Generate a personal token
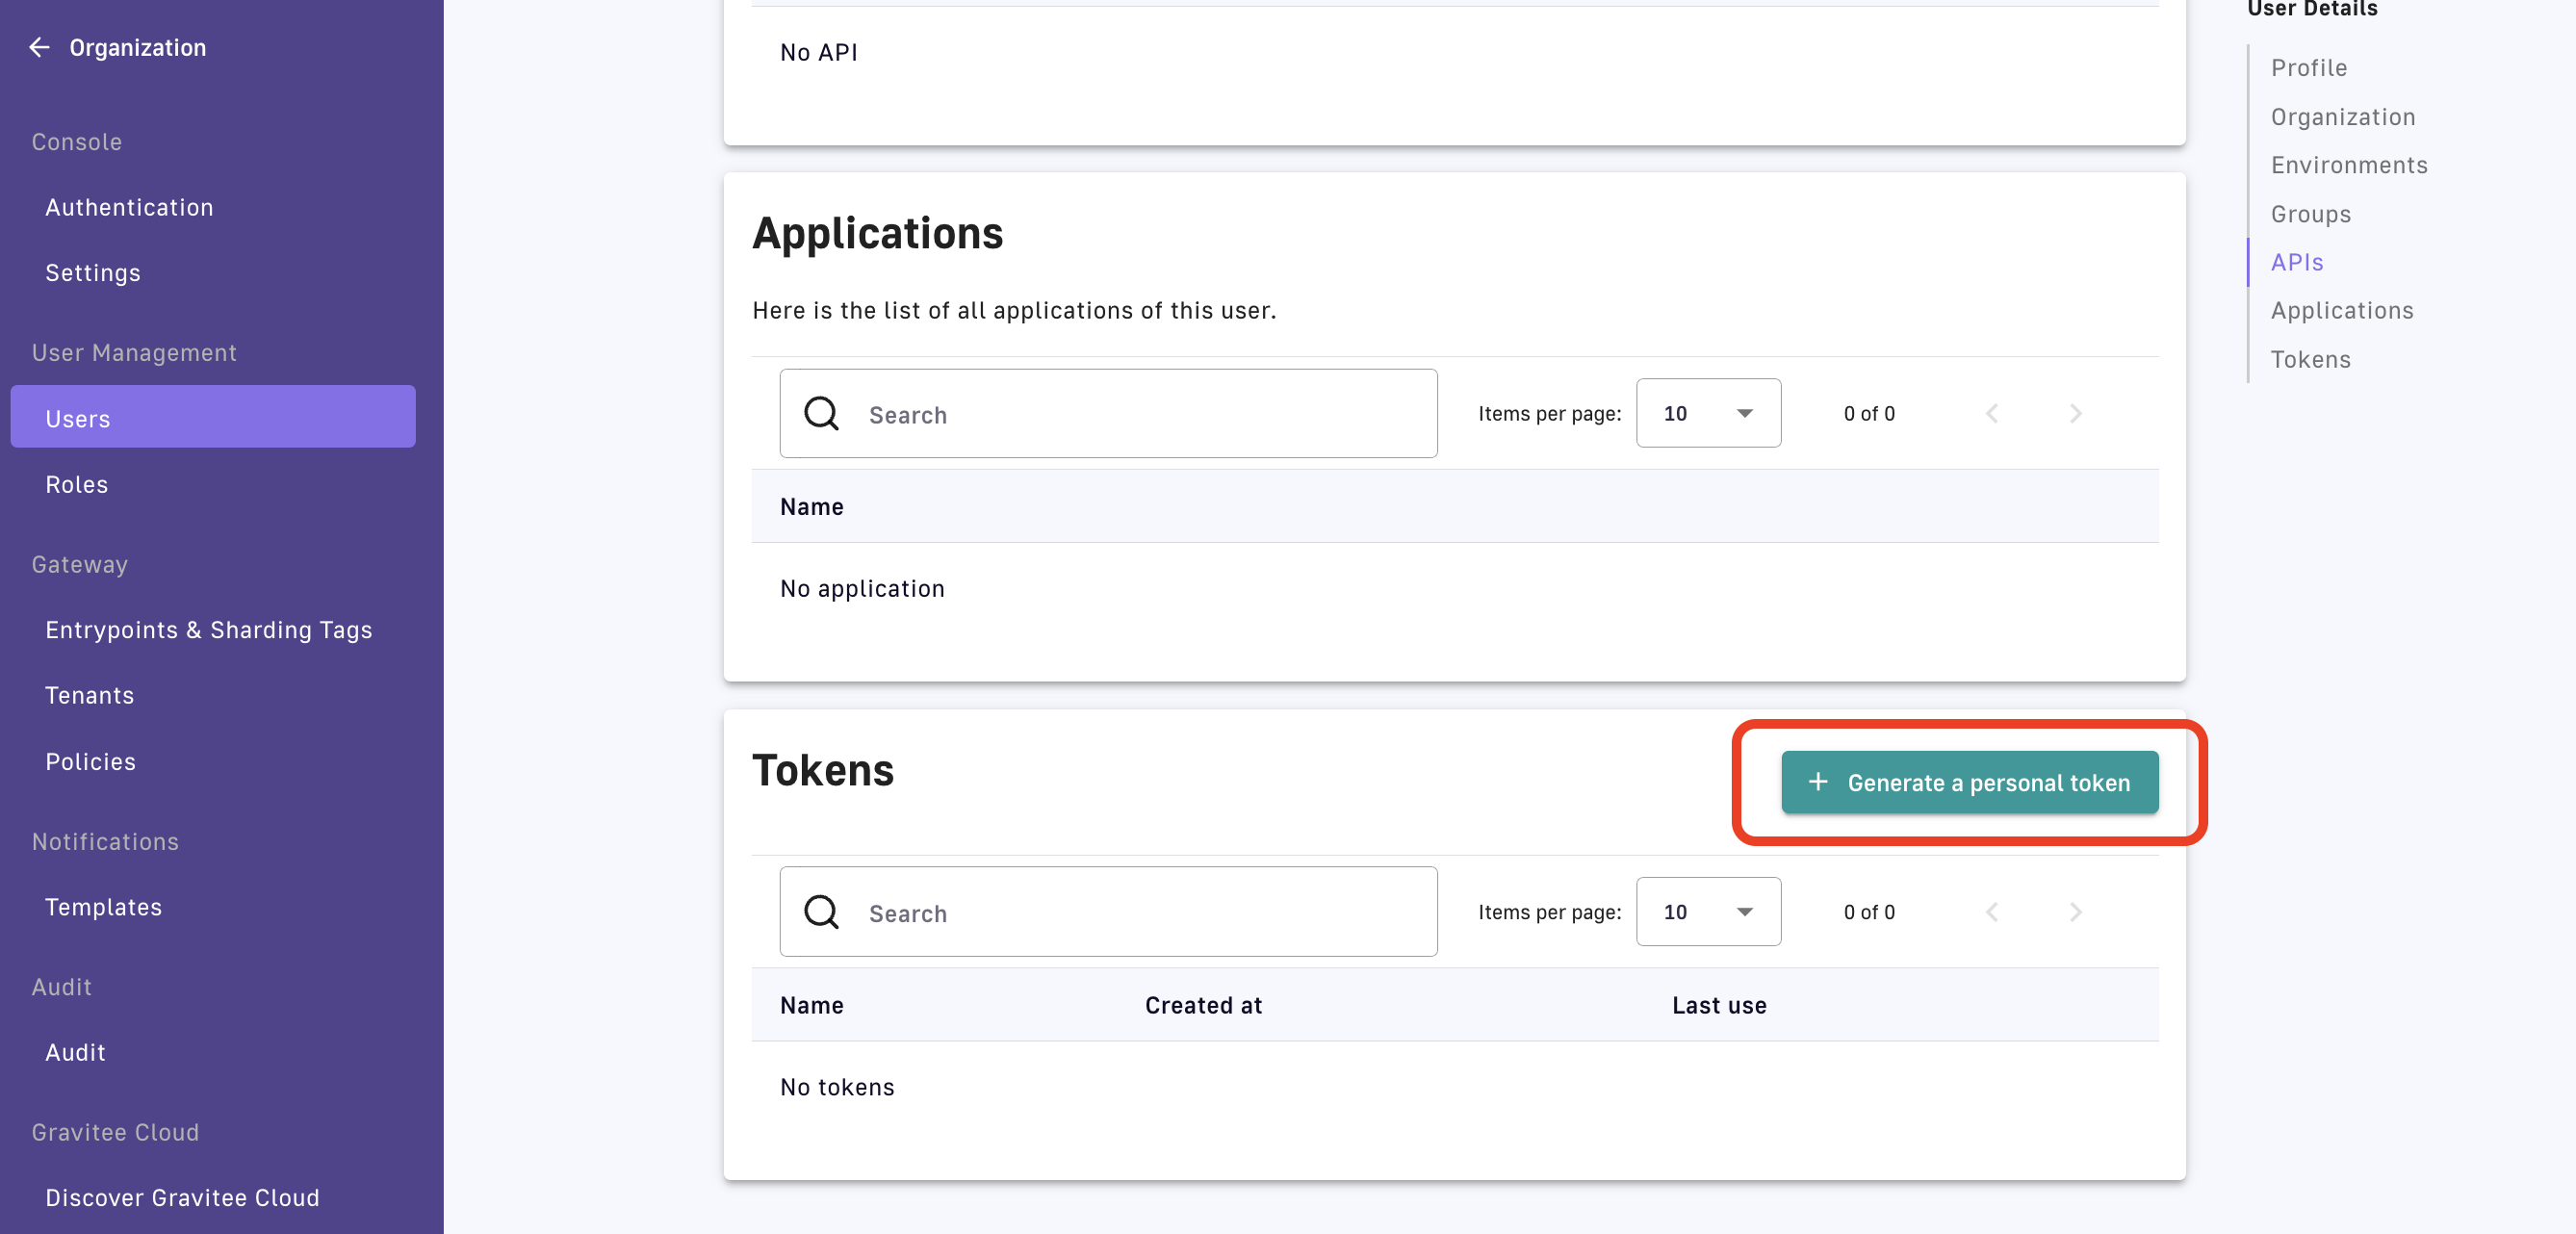The image size is (2576, 1234). pyautogui.click(x=1969, y=782)
